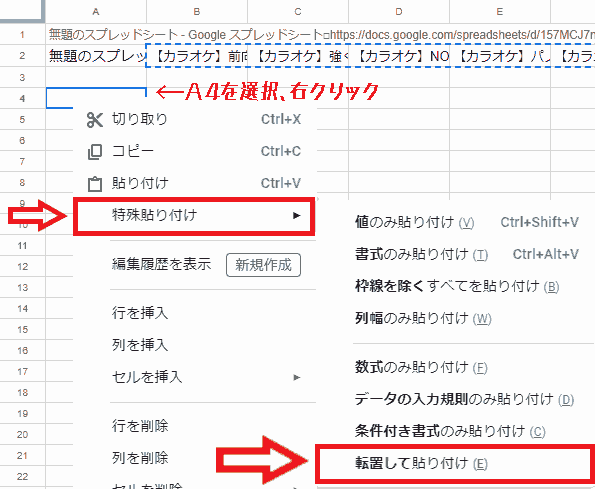The image size is (595, 489).
Task: Click cell C2 【カラオケ】強く
Action: coord(298,56)
